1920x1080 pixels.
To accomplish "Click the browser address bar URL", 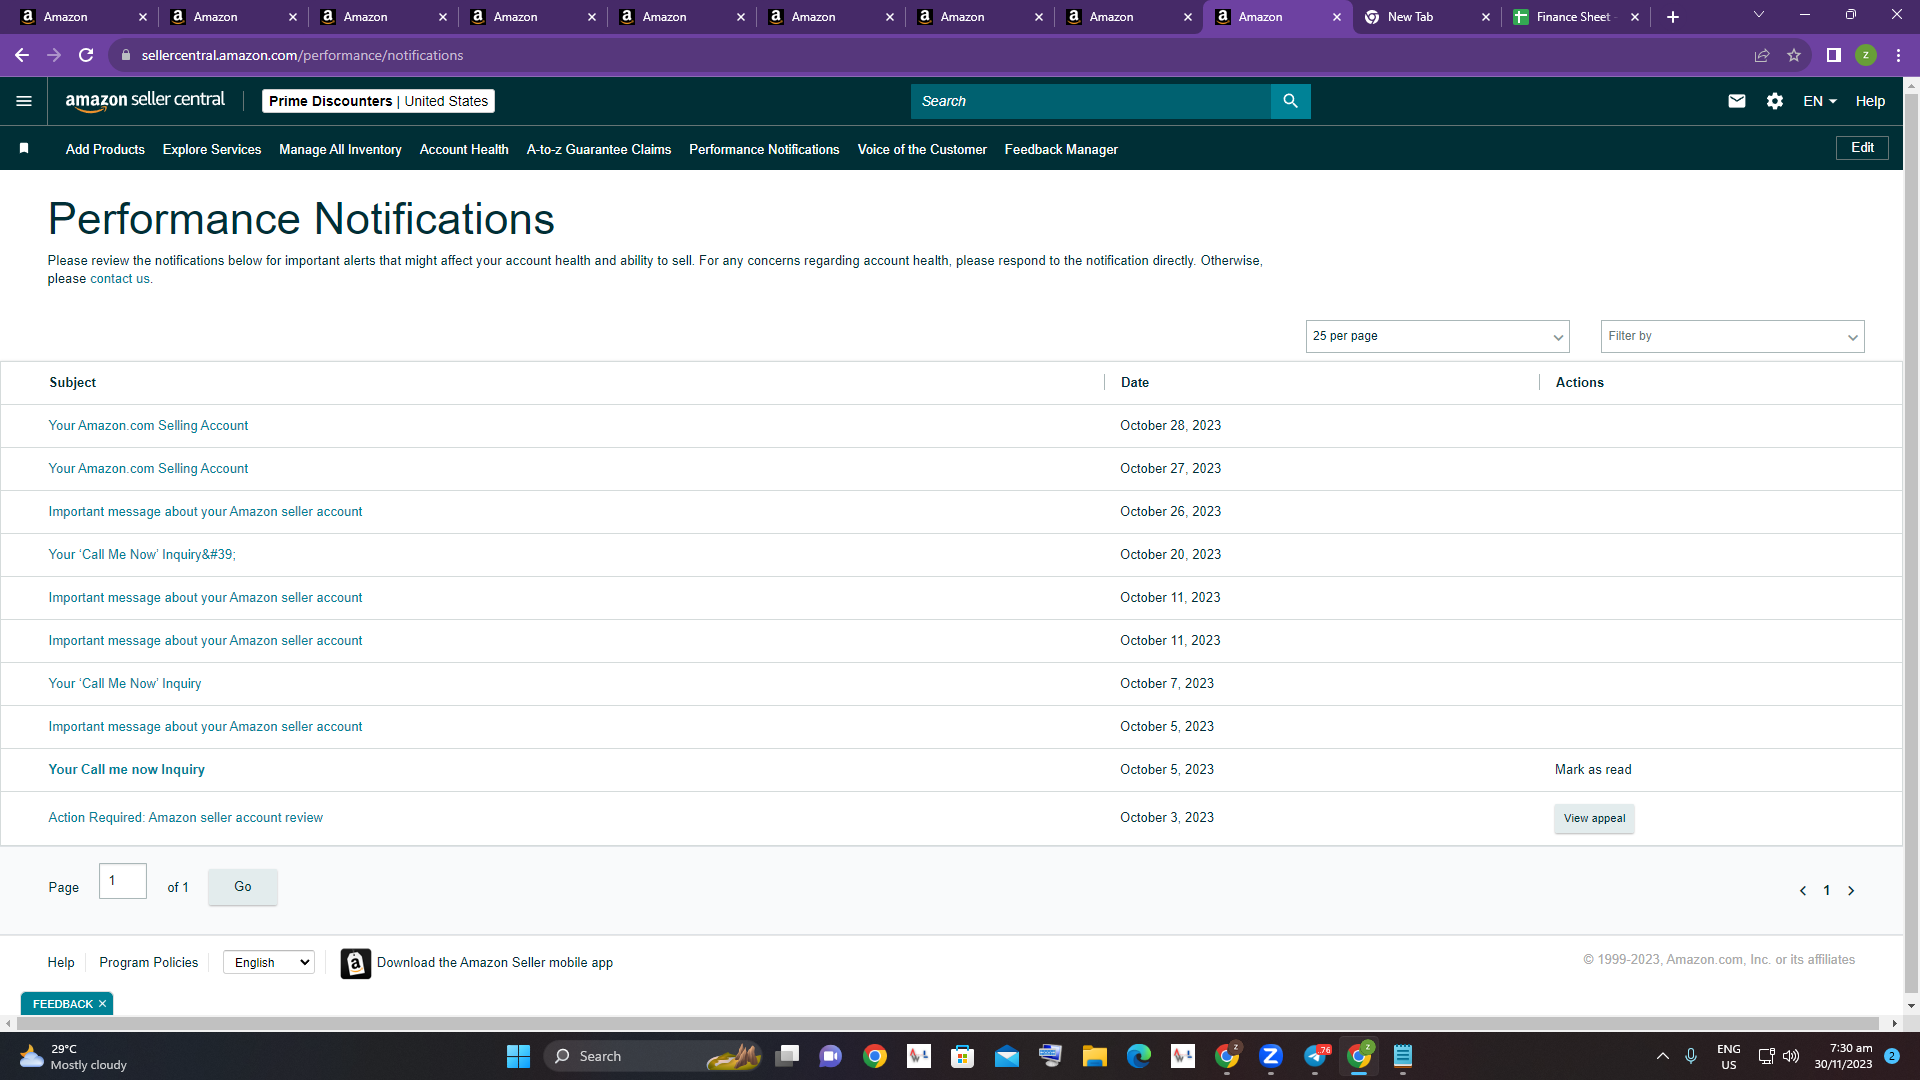I will 302,55.
